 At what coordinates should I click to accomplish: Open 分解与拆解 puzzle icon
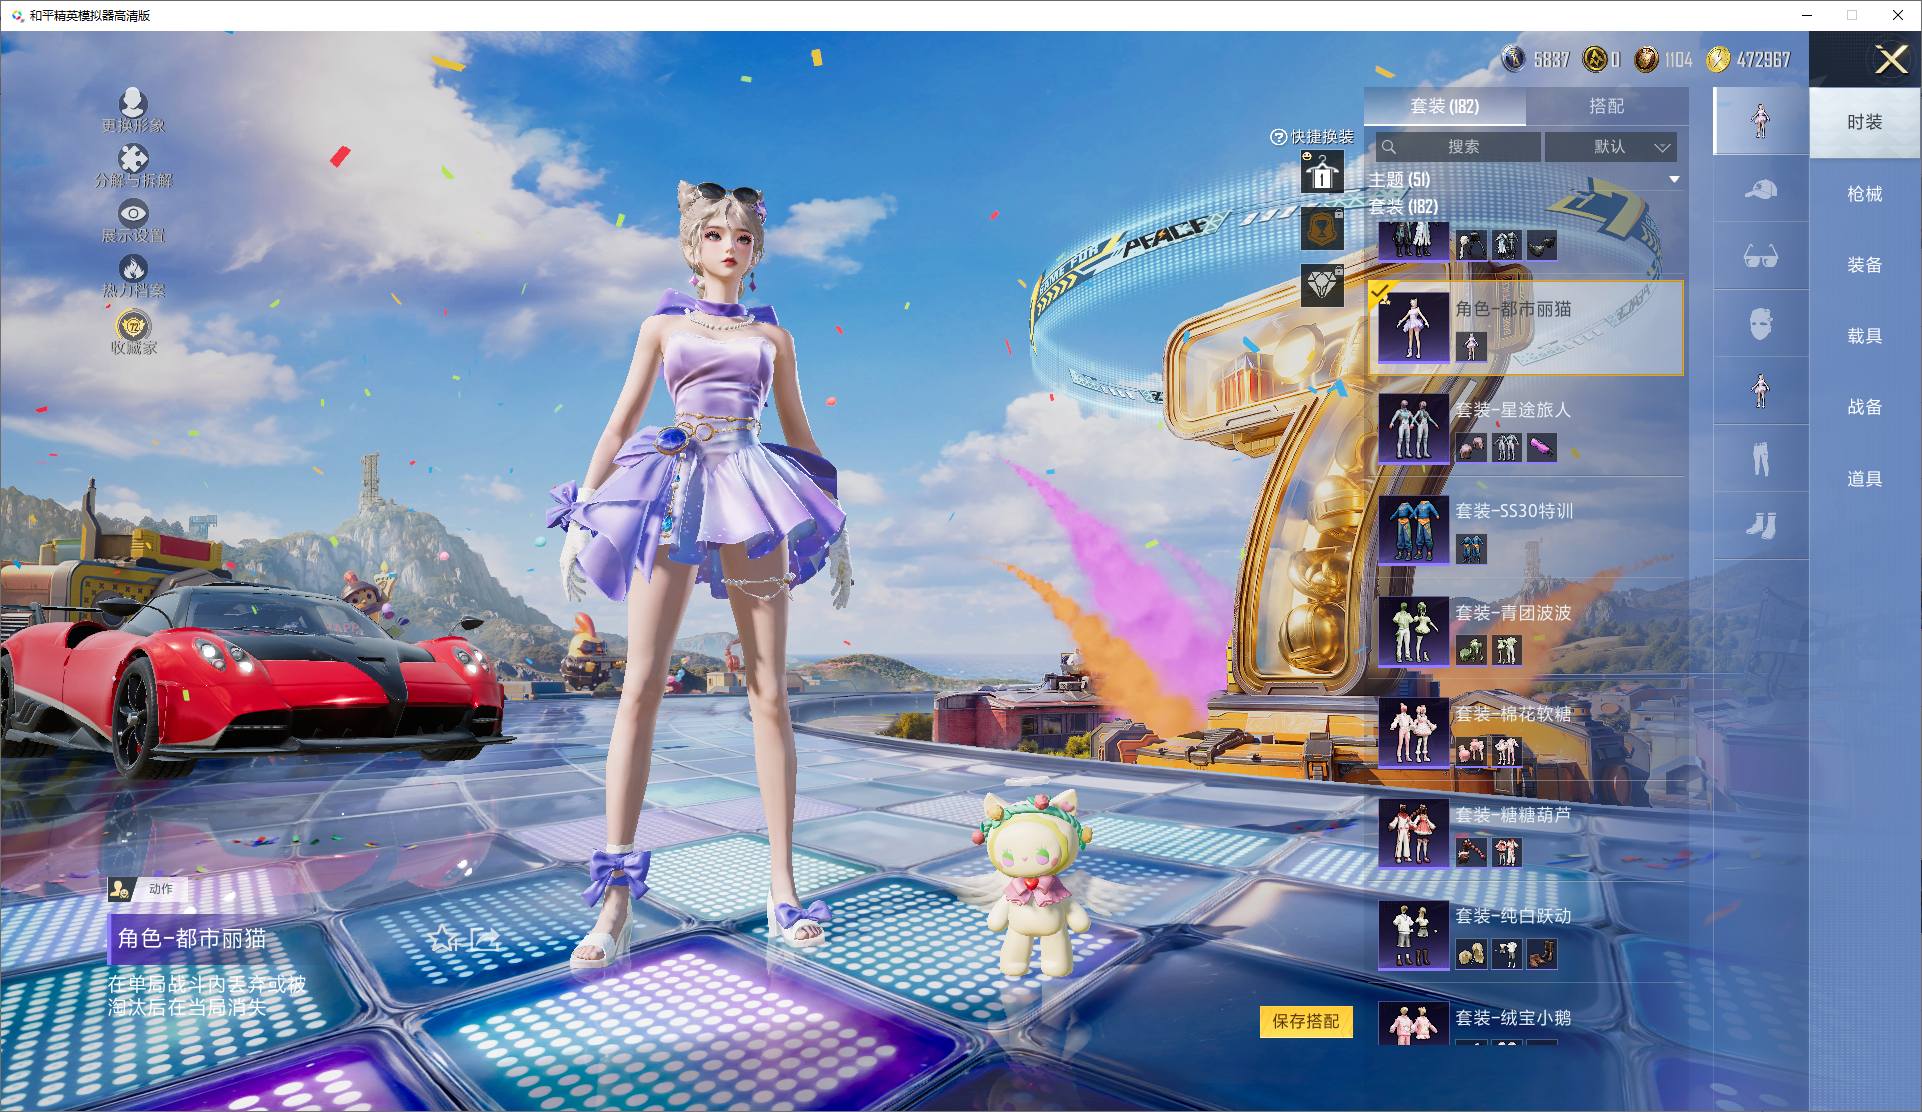(133, 159)
